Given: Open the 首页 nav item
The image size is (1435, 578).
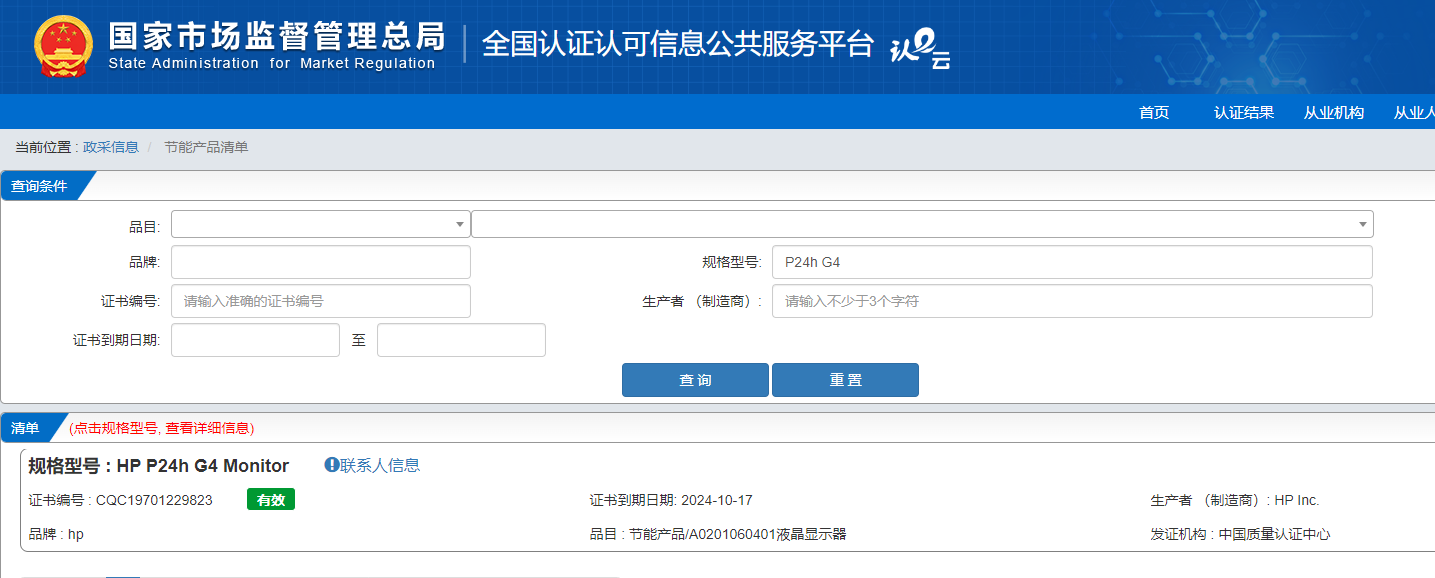Looking at the screenshot, I should [1154, 113].
